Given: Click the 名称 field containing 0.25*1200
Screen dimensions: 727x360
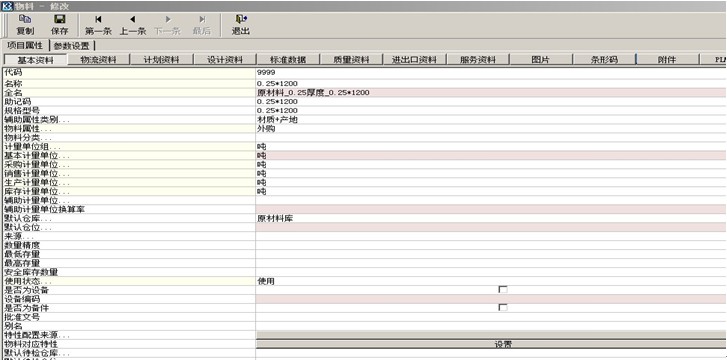Looking at the screenshot, I should click(x=491, y=84).
